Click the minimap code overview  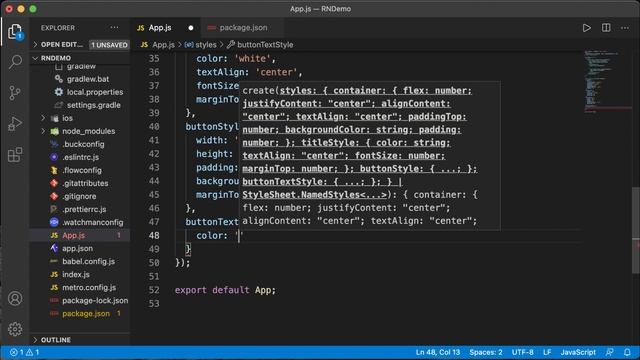pyautogui.click(x=607, y=82)
